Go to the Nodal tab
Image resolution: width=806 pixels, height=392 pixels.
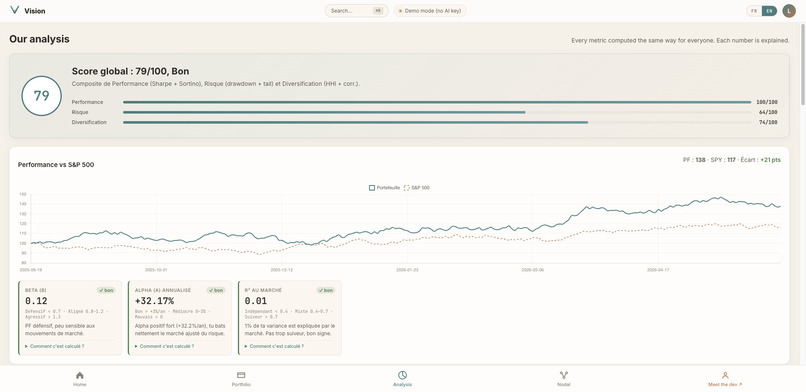click(564, 379)
